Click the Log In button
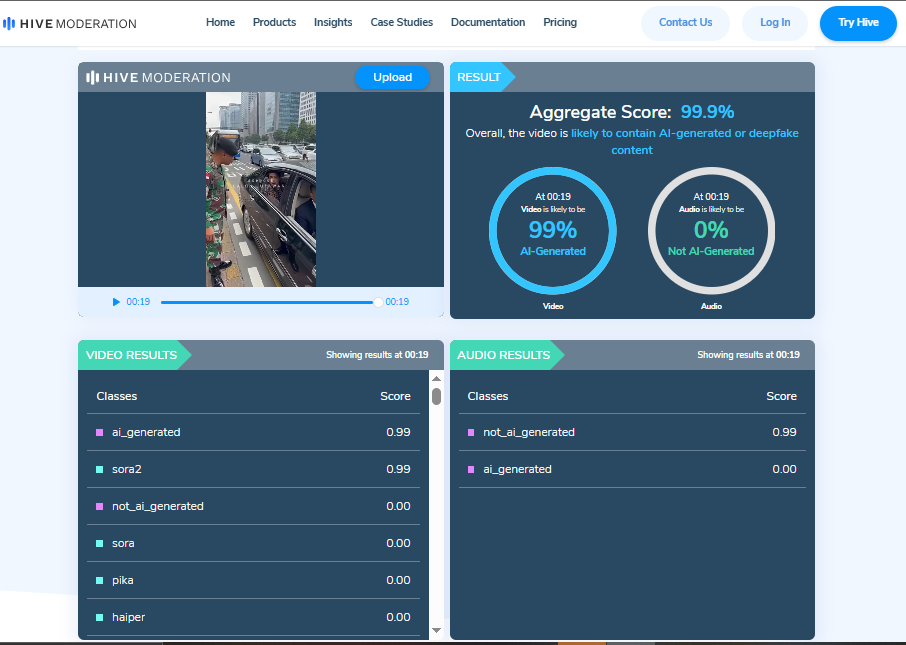This screenshot has height=645, width=906. [774, 23]
